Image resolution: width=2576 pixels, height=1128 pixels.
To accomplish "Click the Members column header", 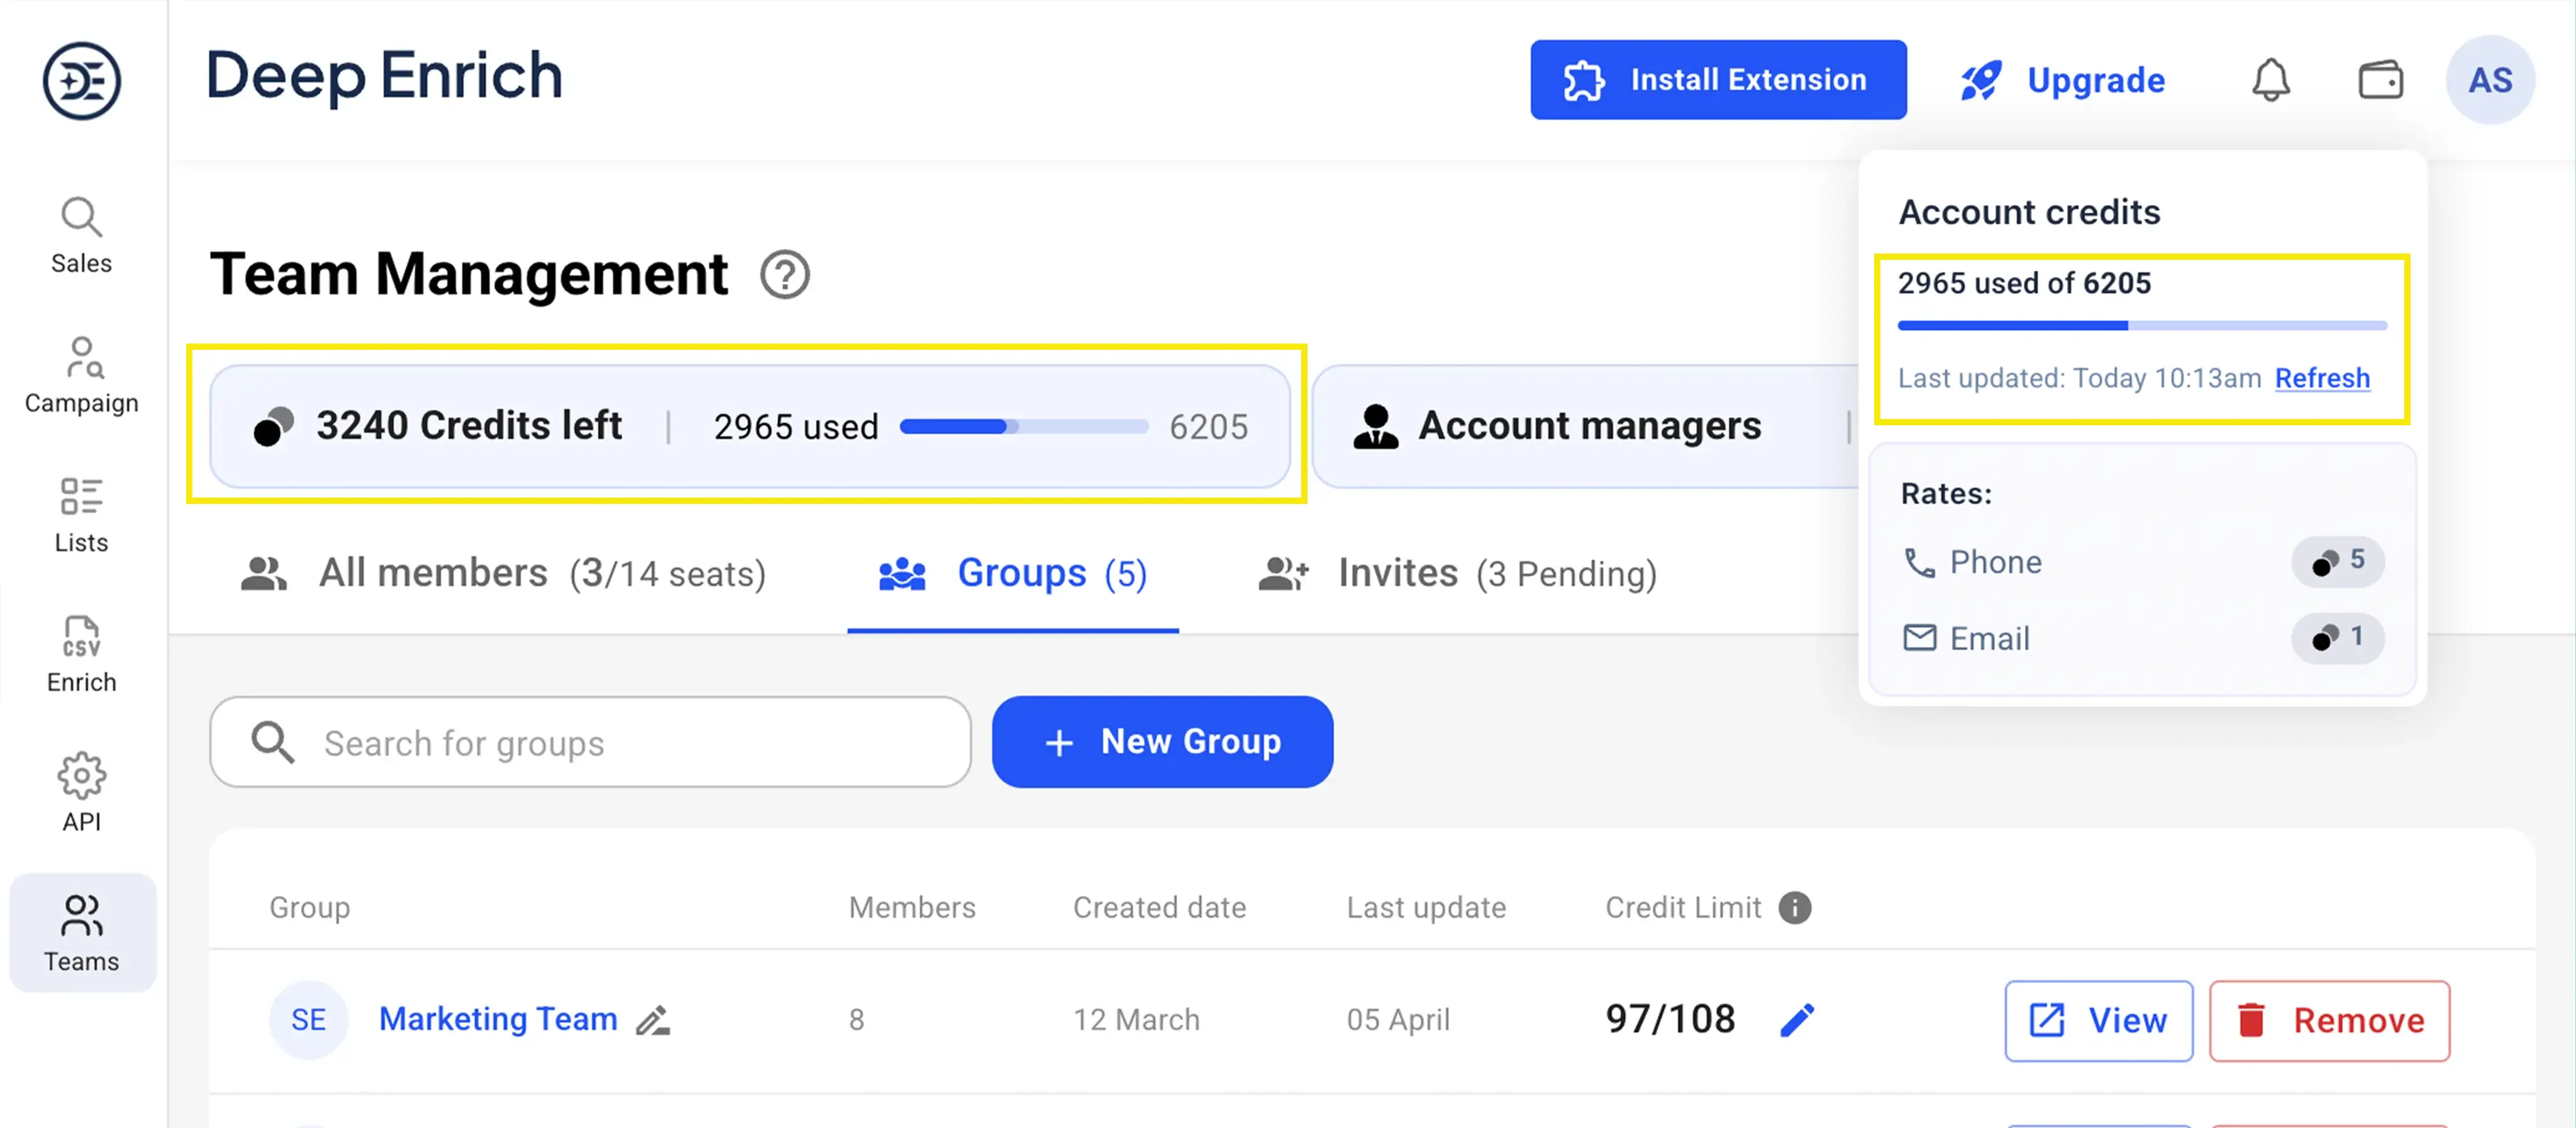I will (912, 908).
